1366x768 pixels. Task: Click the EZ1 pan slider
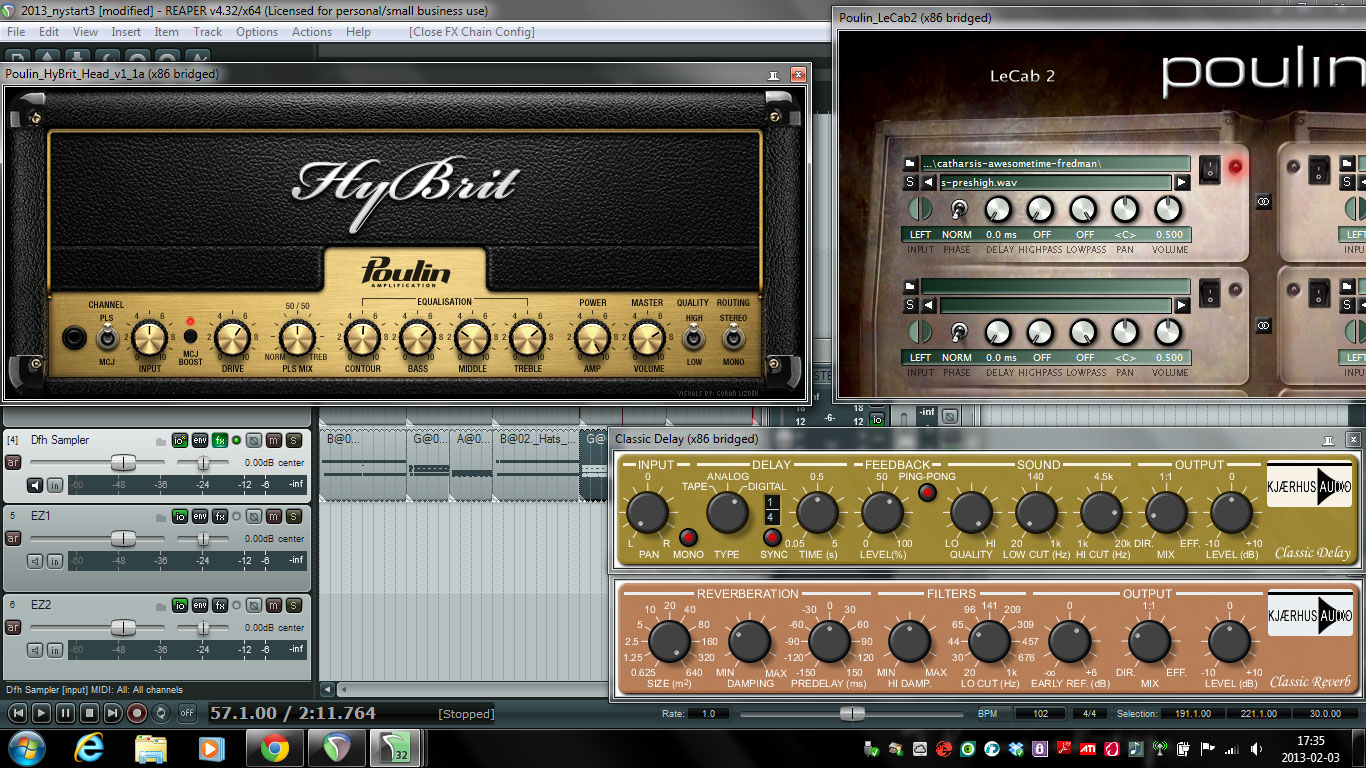click(x=203, y=539)
